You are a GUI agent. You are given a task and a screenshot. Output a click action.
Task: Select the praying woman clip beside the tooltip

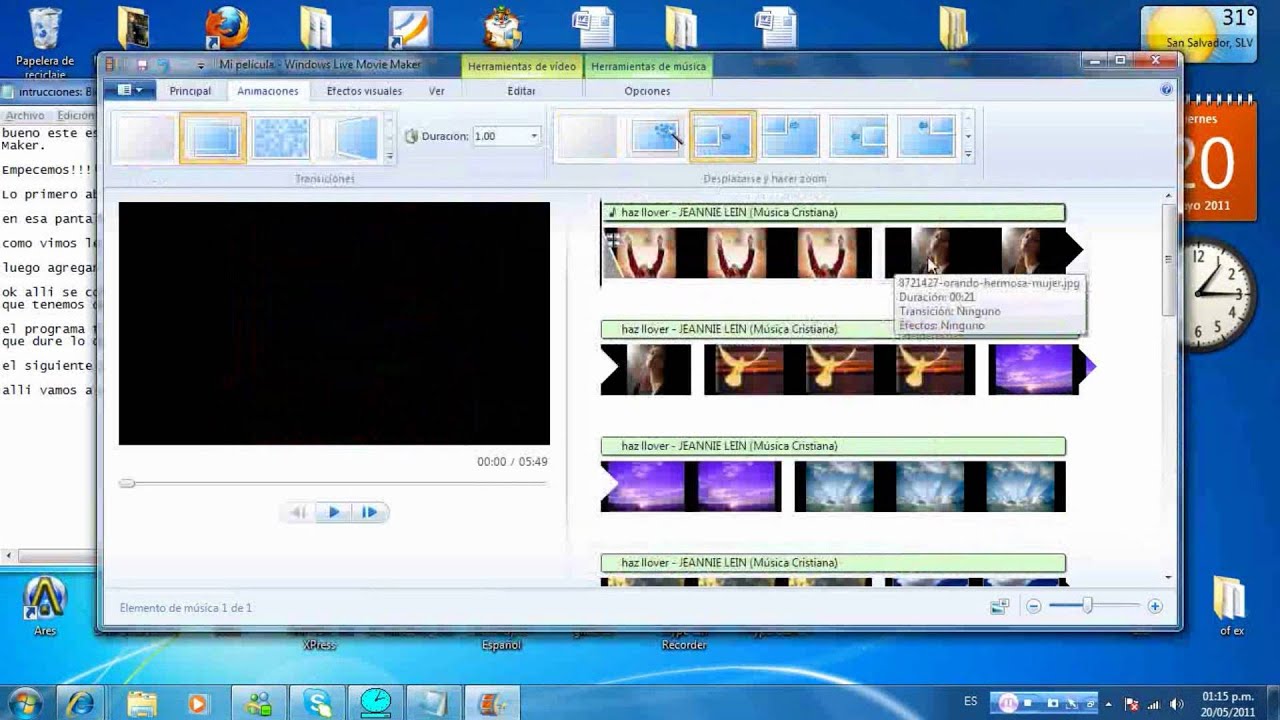pos(985,252)
